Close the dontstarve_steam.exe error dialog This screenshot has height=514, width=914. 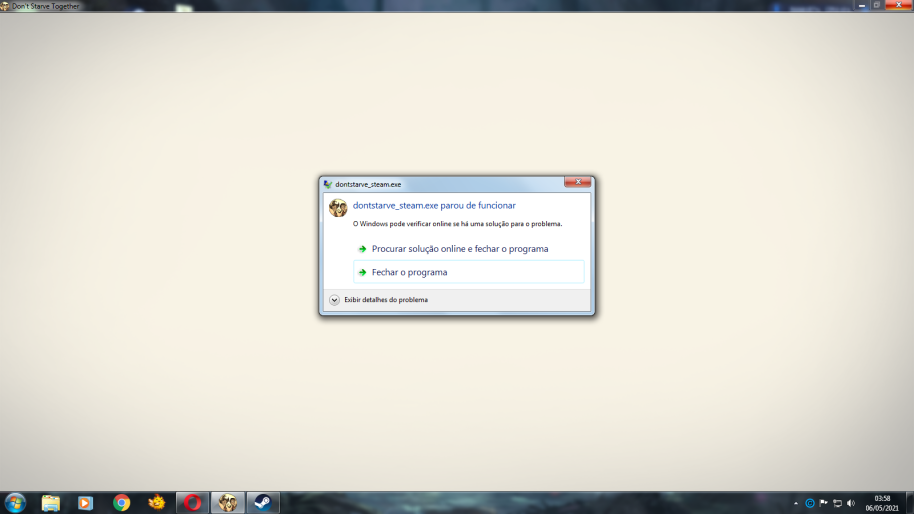point(578,182)
